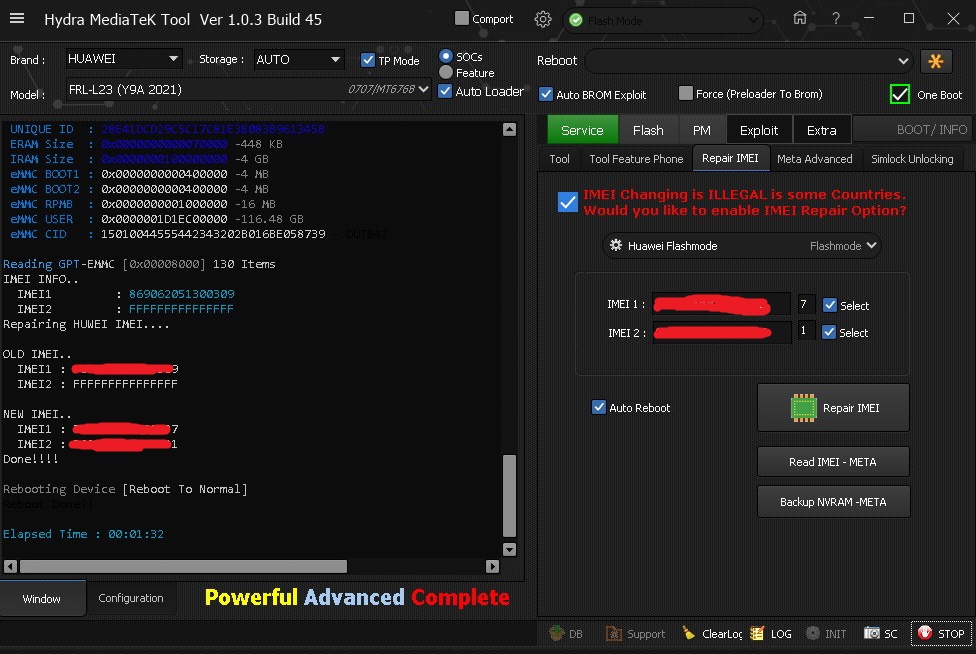976x654 pixels.
Task: Toggle the TP Mode checkbox
Action: pos(368,60)
